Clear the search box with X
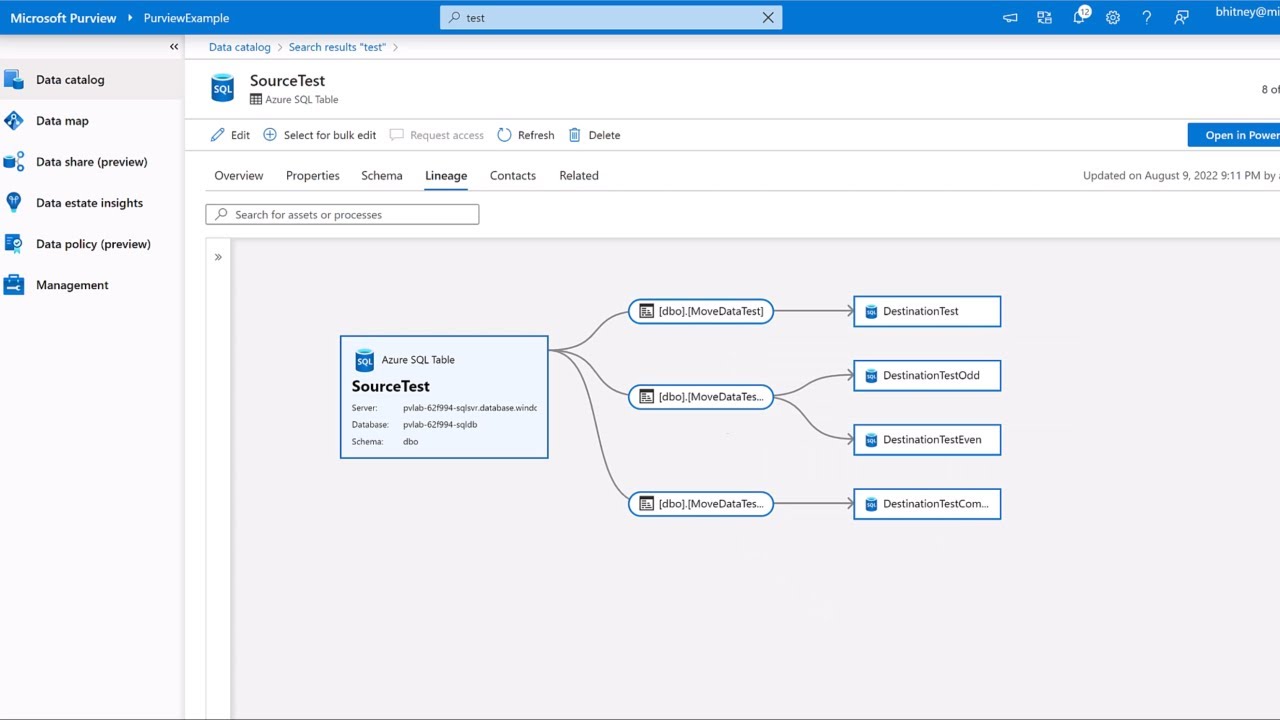Viewport: 1280px width, 720px height. pos(768,18)
